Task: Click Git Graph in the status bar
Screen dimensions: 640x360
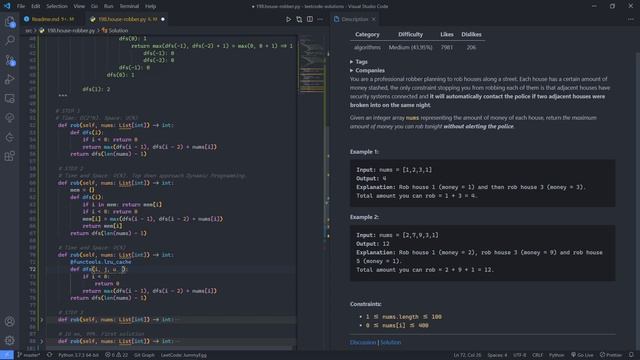Action: [144, 355]
